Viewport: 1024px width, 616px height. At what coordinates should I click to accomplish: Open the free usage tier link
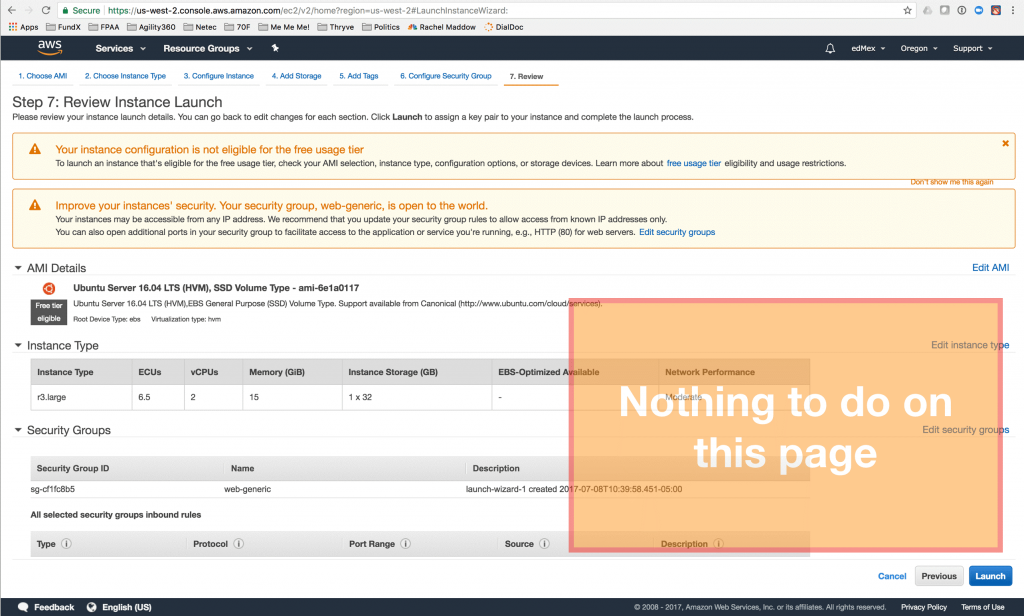tap(694, 163)
